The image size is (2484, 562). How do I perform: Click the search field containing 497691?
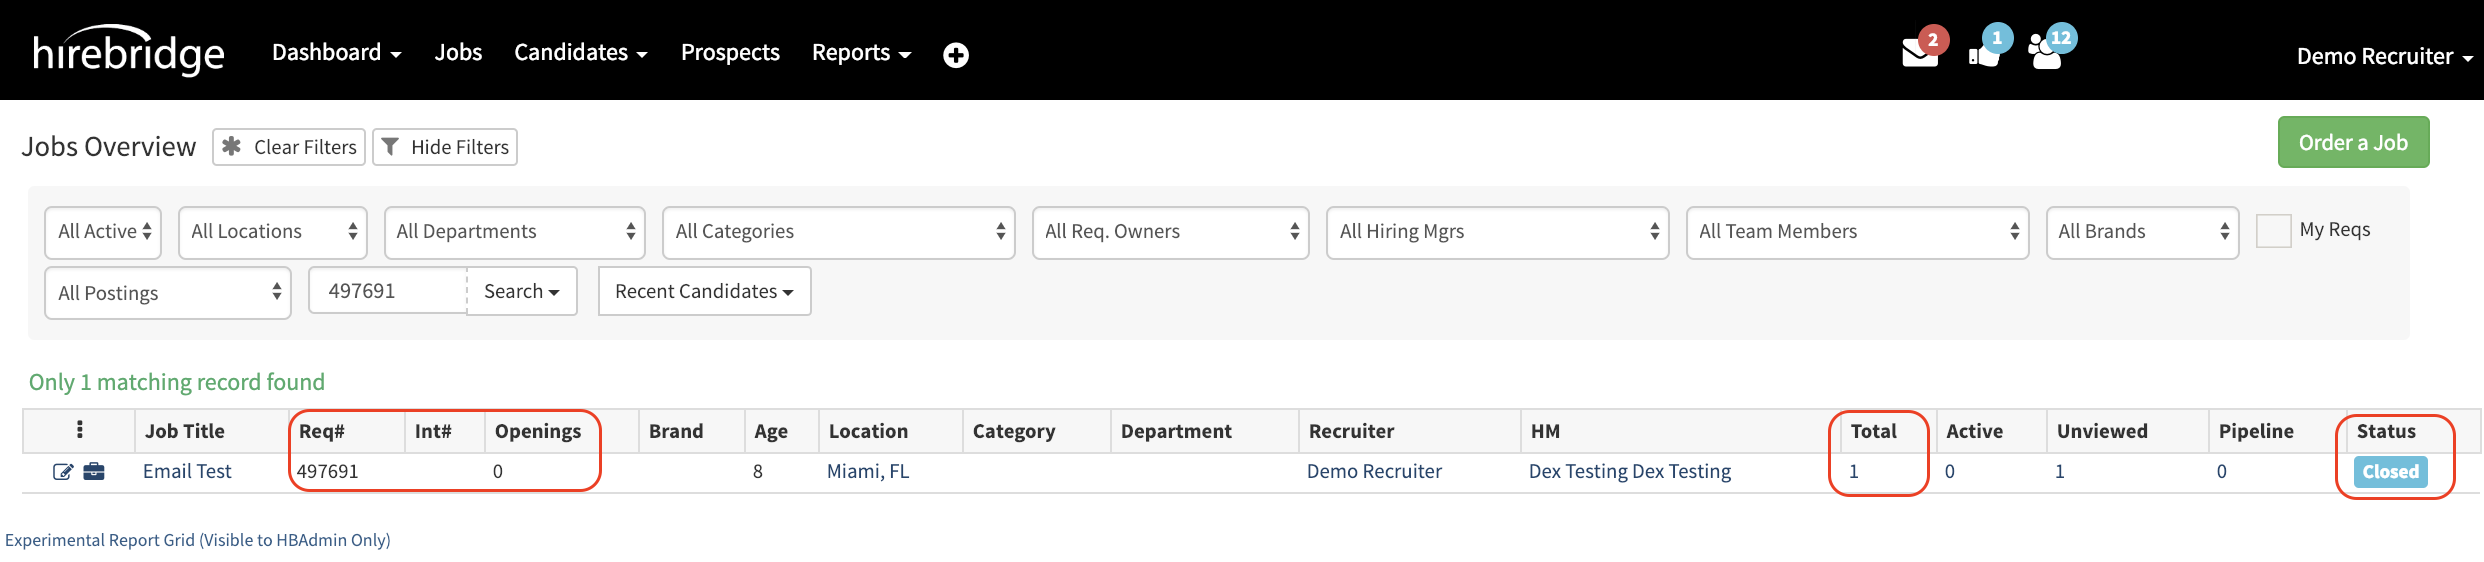(x=388, y=291)
